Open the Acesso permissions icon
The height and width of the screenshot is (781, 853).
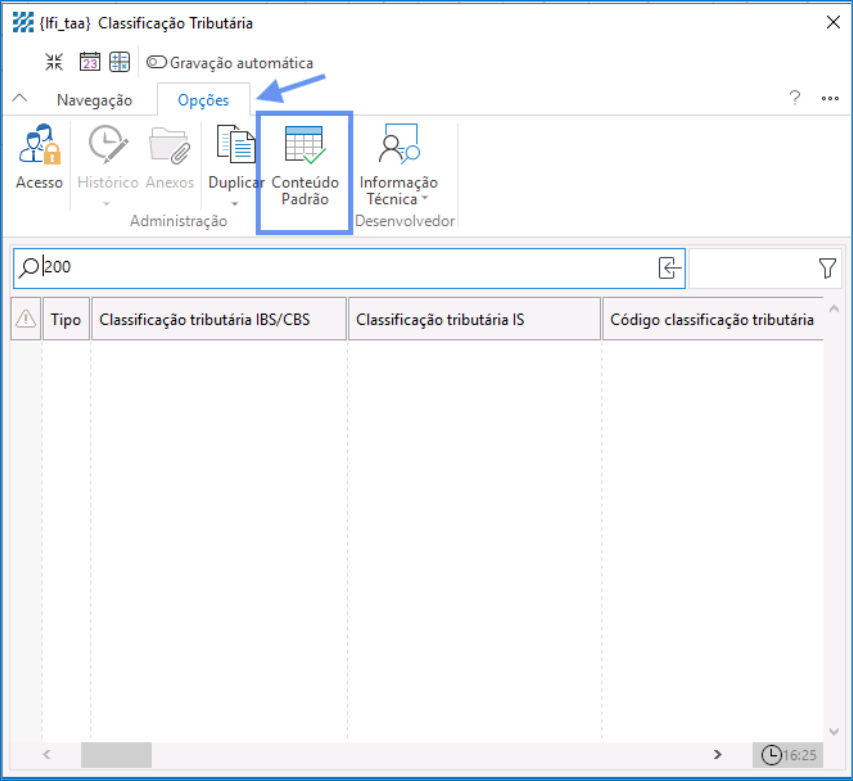(39, 147)
